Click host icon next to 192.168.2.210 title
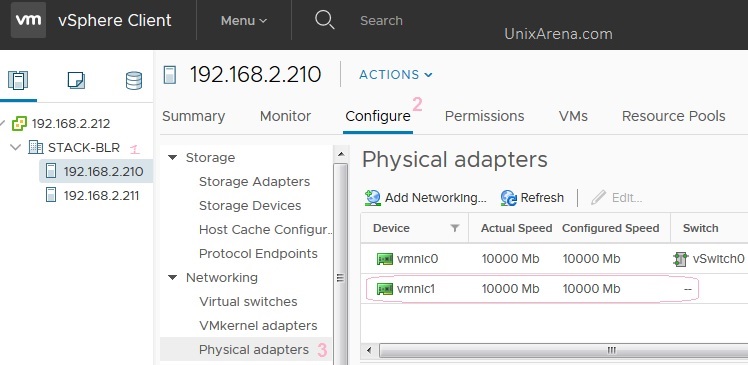 pyautogui.click(x=170, y=75)
